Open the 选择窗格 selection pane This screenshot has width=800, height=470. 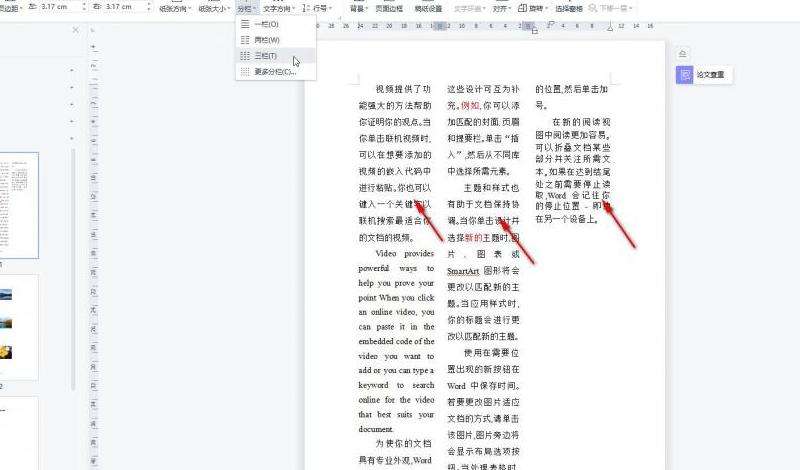(568, 8)
